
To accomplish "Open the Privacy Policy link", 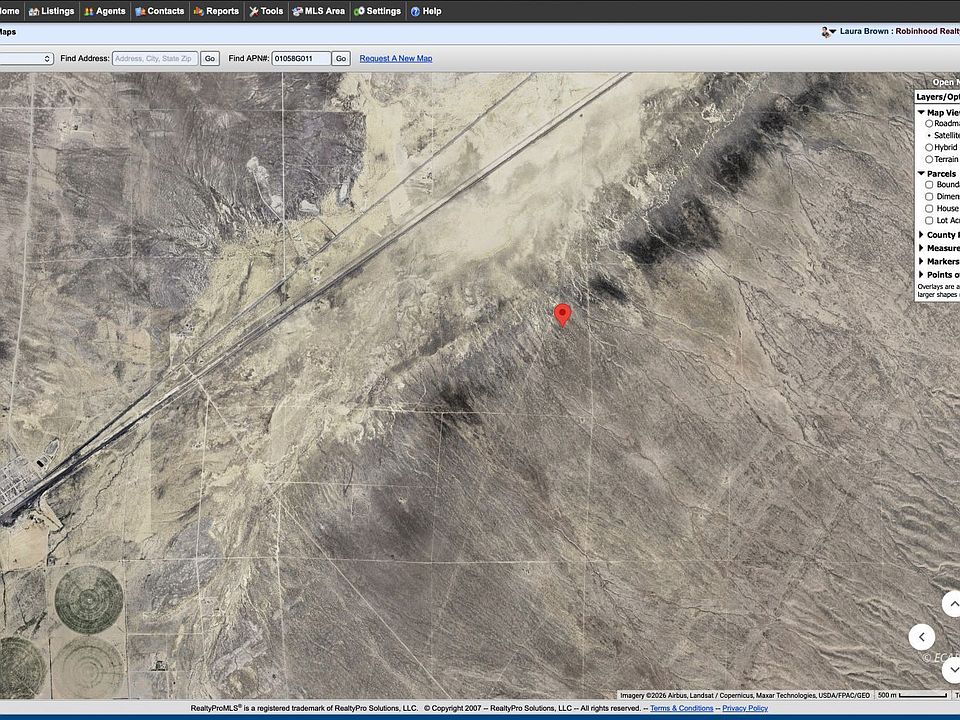I will tap(745, 708).
